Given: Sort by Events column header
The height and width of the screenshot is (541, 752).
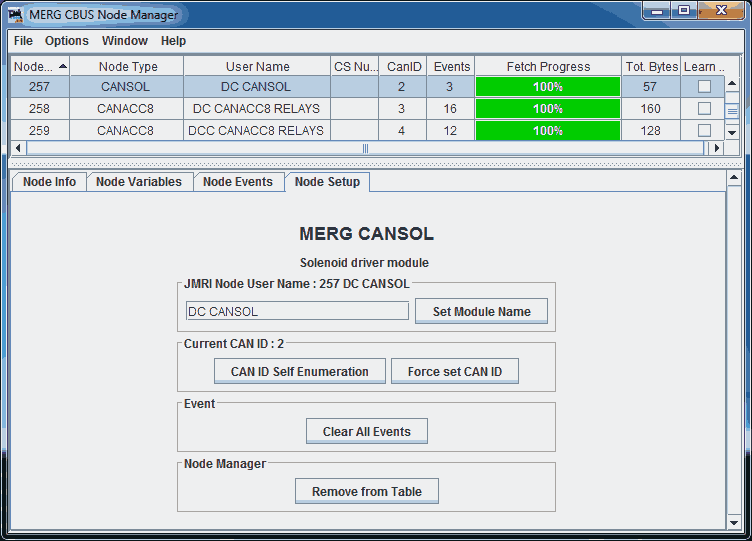Looking at the screenshot, I should (x=451, y=66).
